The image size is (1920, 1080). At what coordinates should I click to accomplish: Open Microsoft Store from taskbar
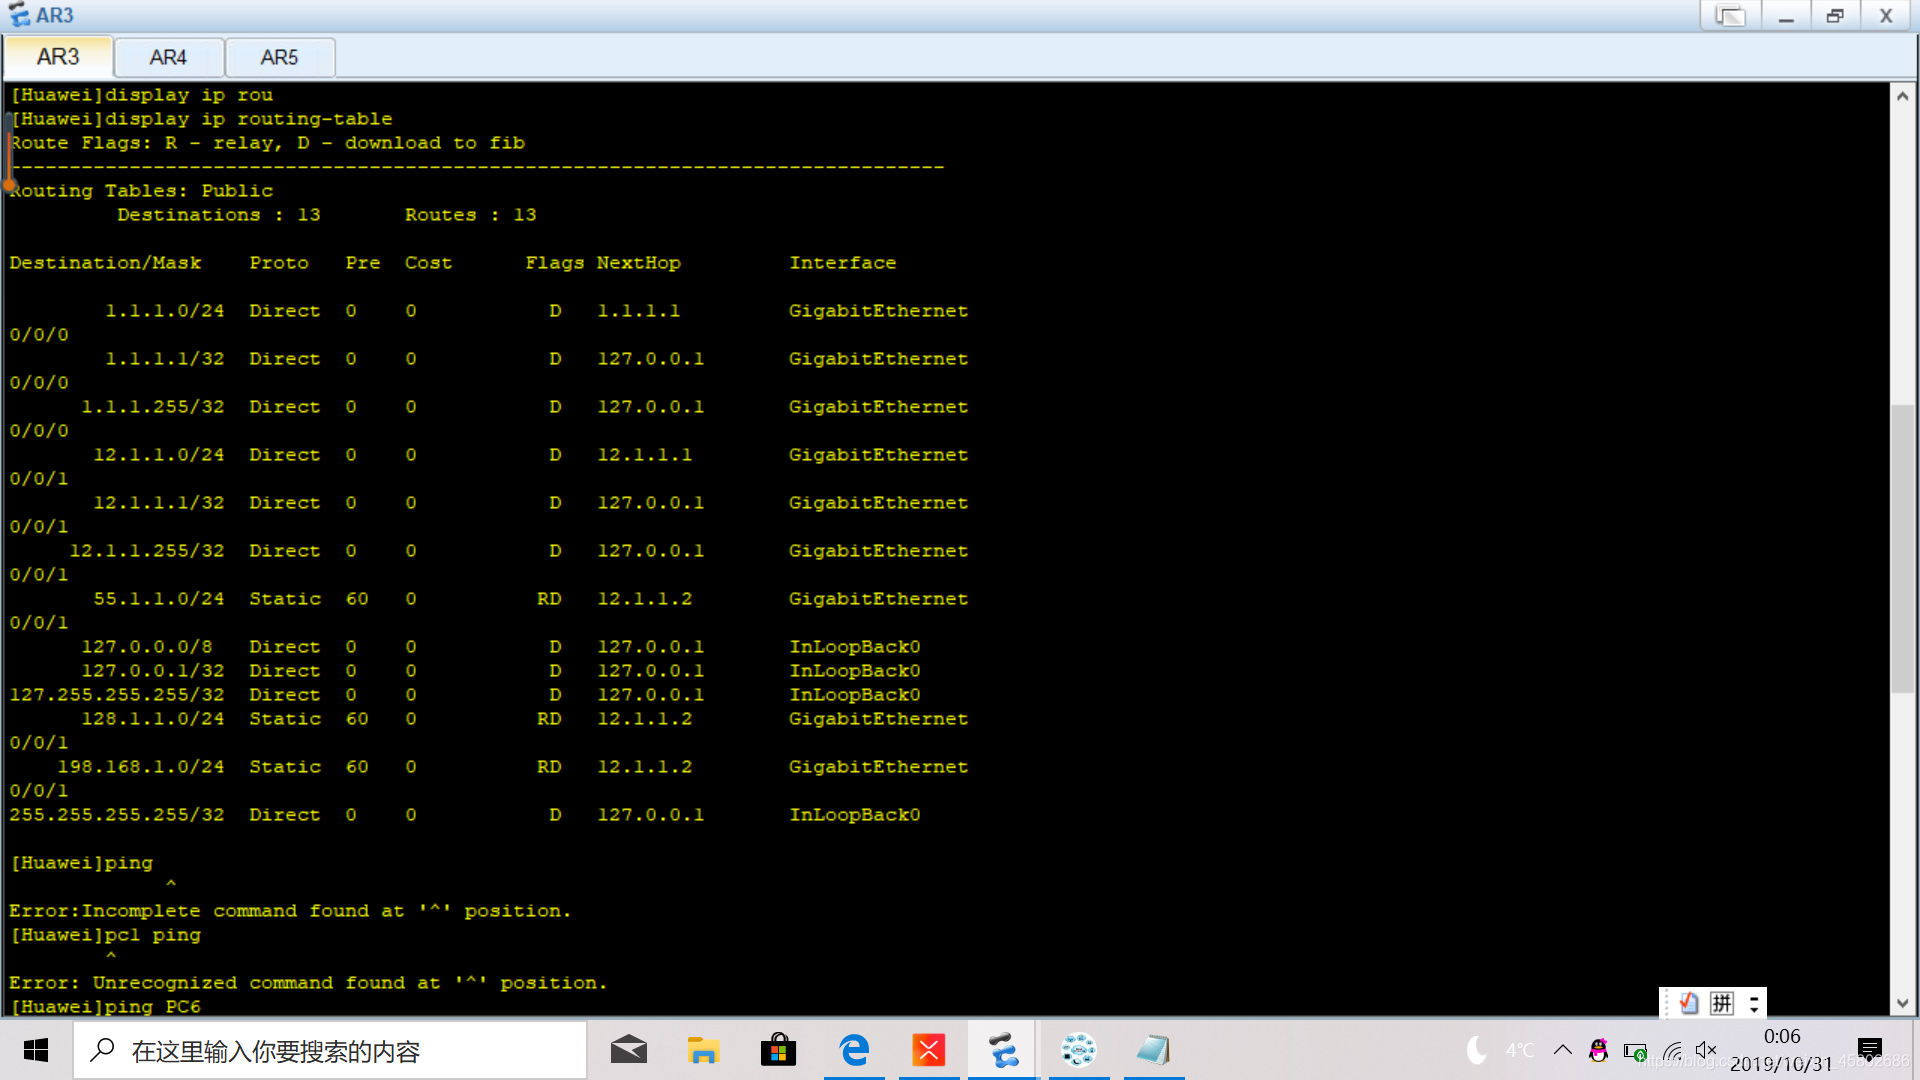coord(778,1050)
